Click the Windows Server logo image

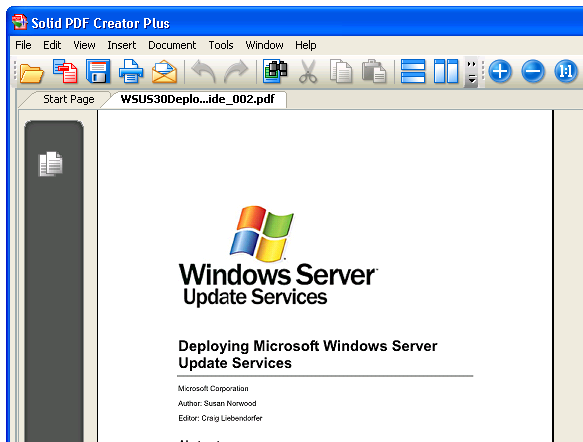tap(277, 256)
